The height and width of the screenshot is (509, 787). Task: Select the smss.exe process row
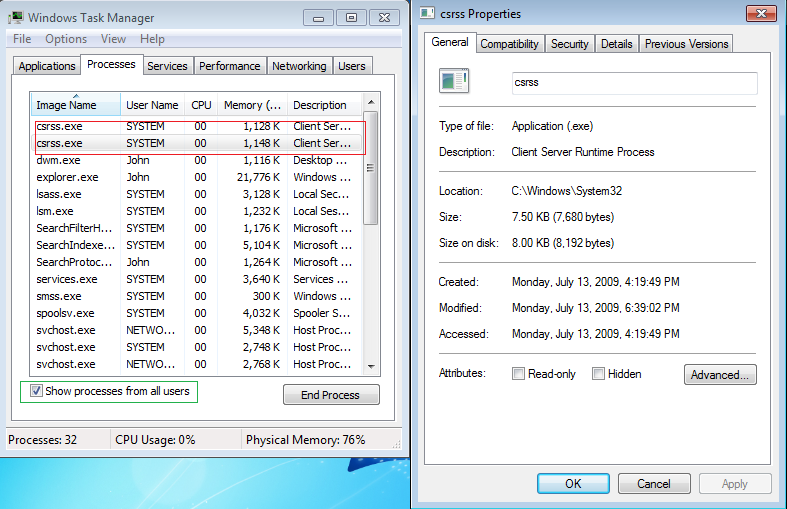tap(197, 297)
